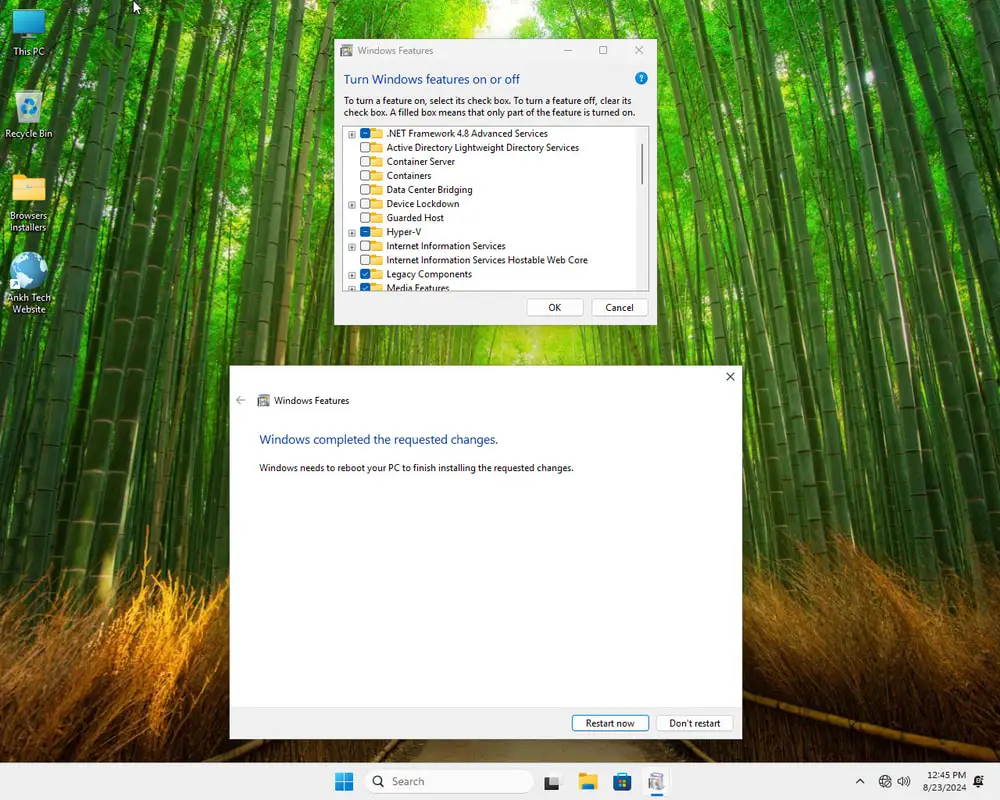Click the taskbar Search box

(448, 782)
